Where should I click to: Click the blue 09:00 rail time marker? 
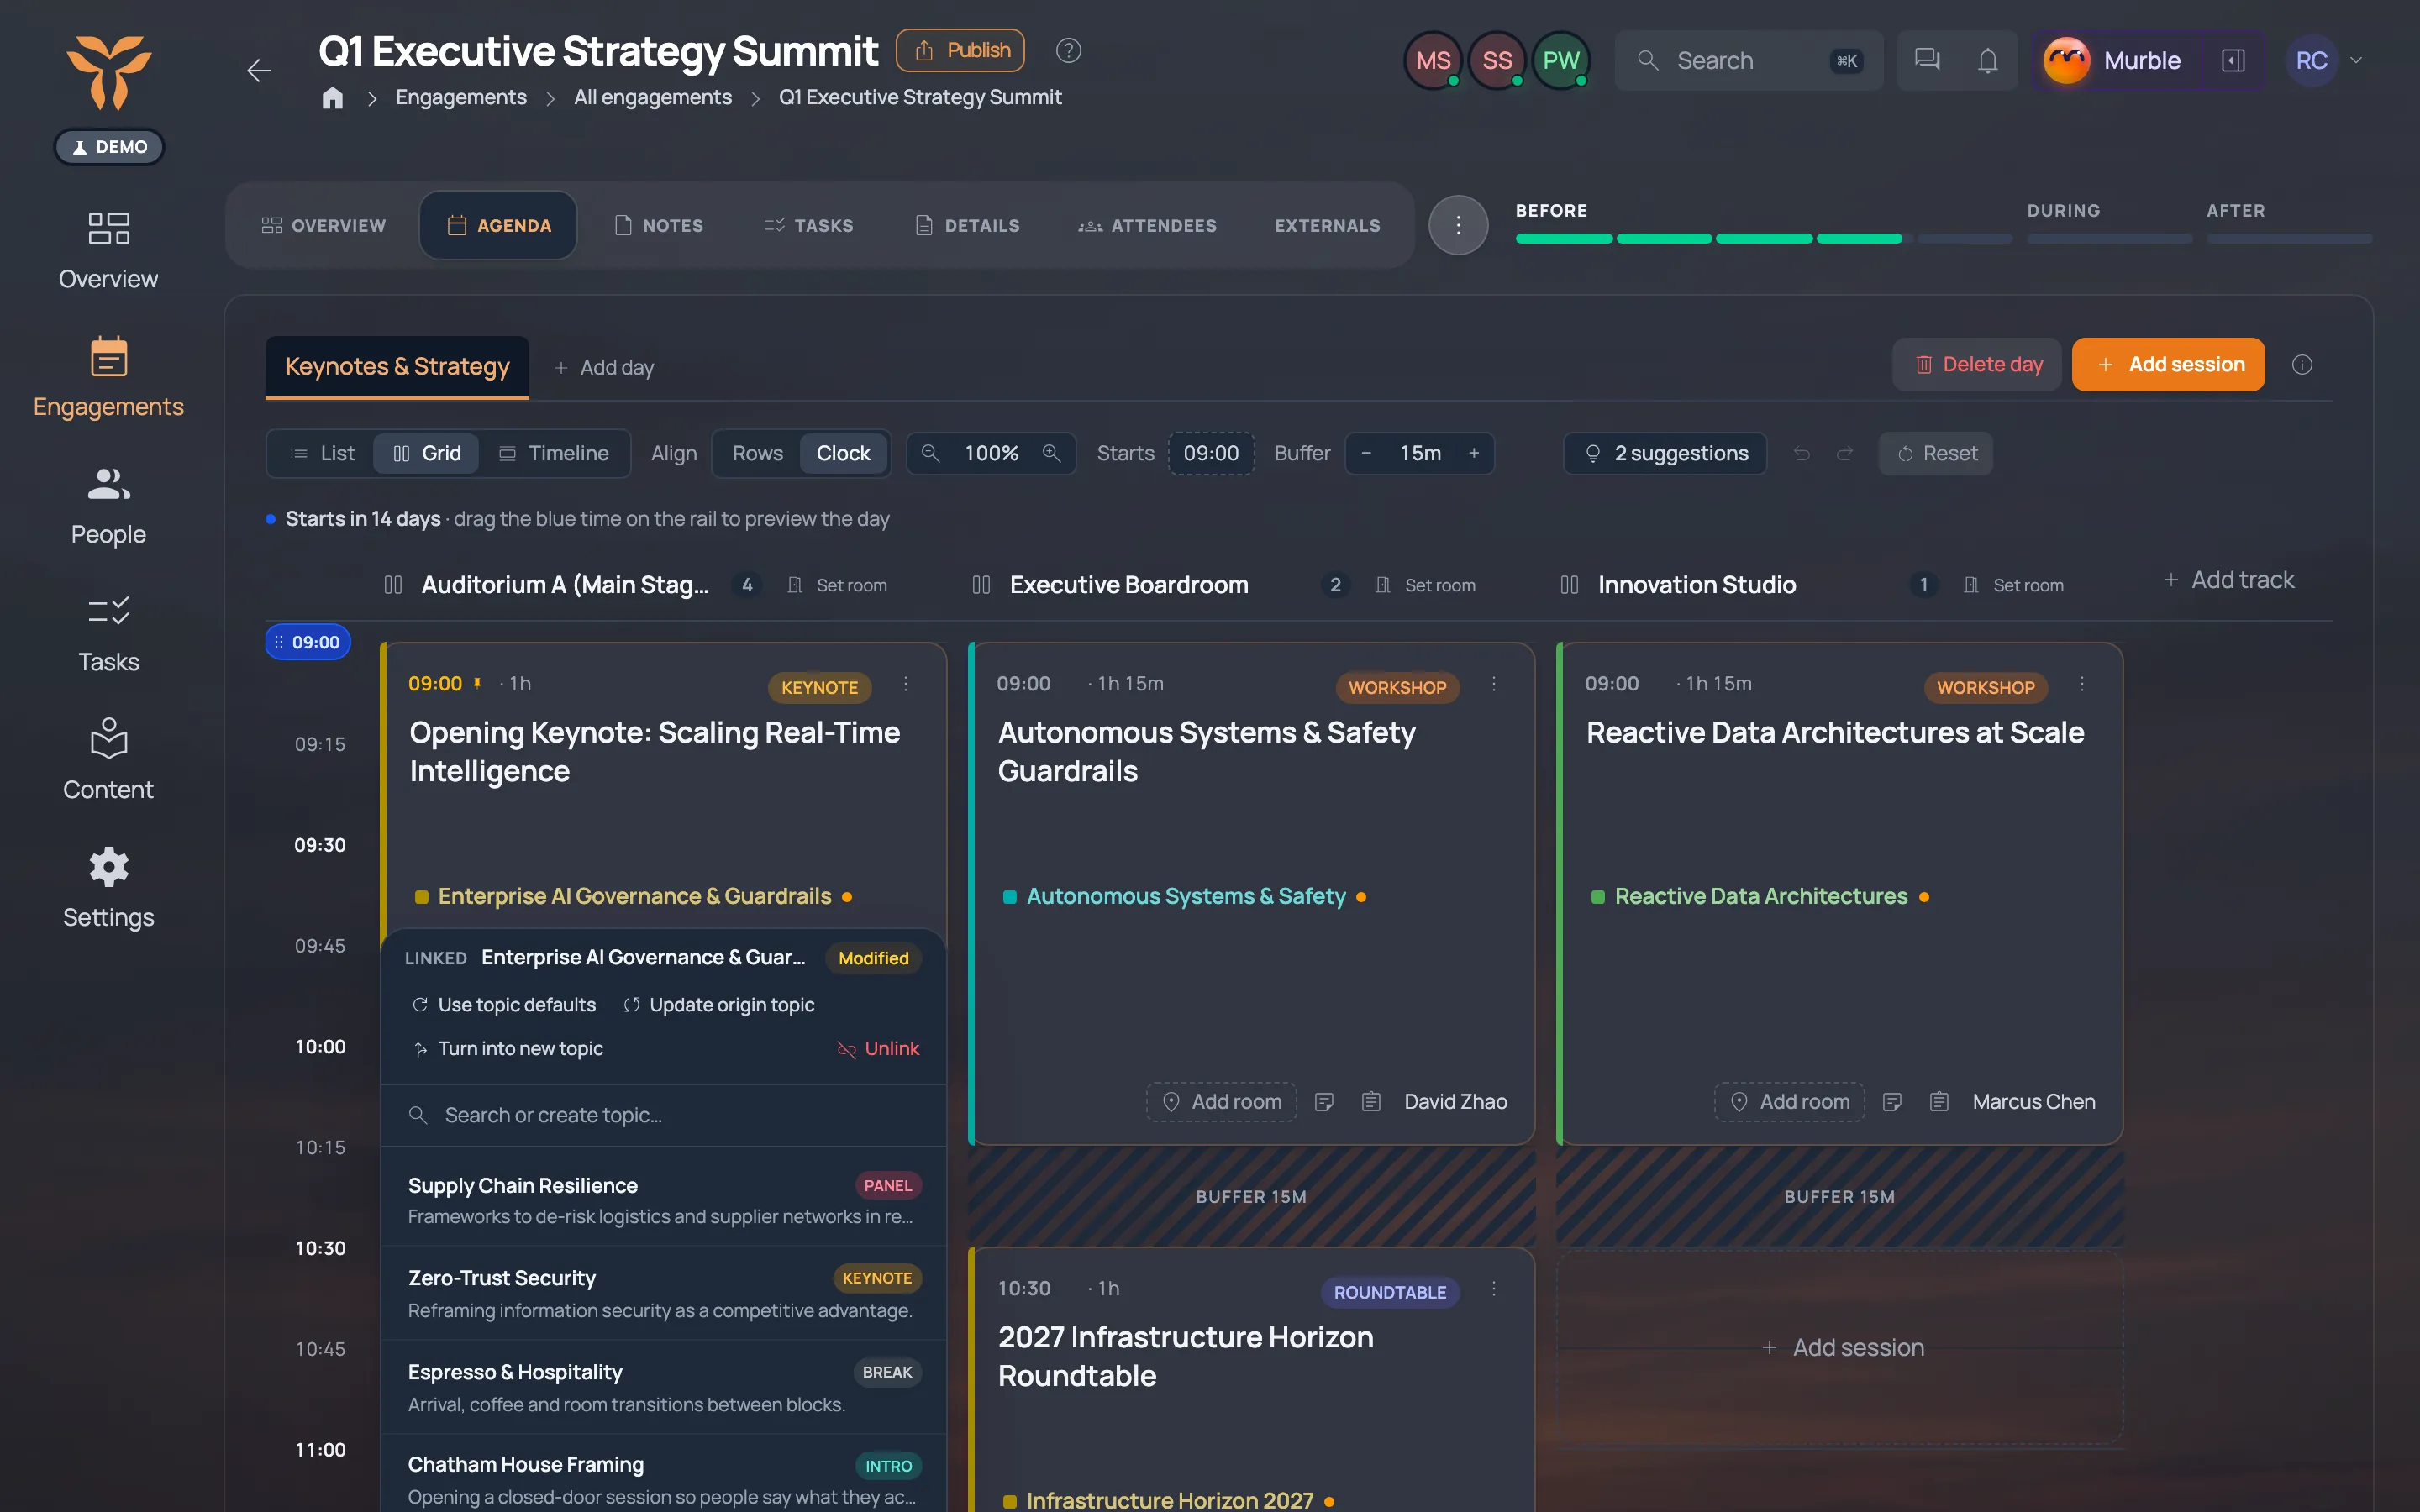(x=308, y=642)
